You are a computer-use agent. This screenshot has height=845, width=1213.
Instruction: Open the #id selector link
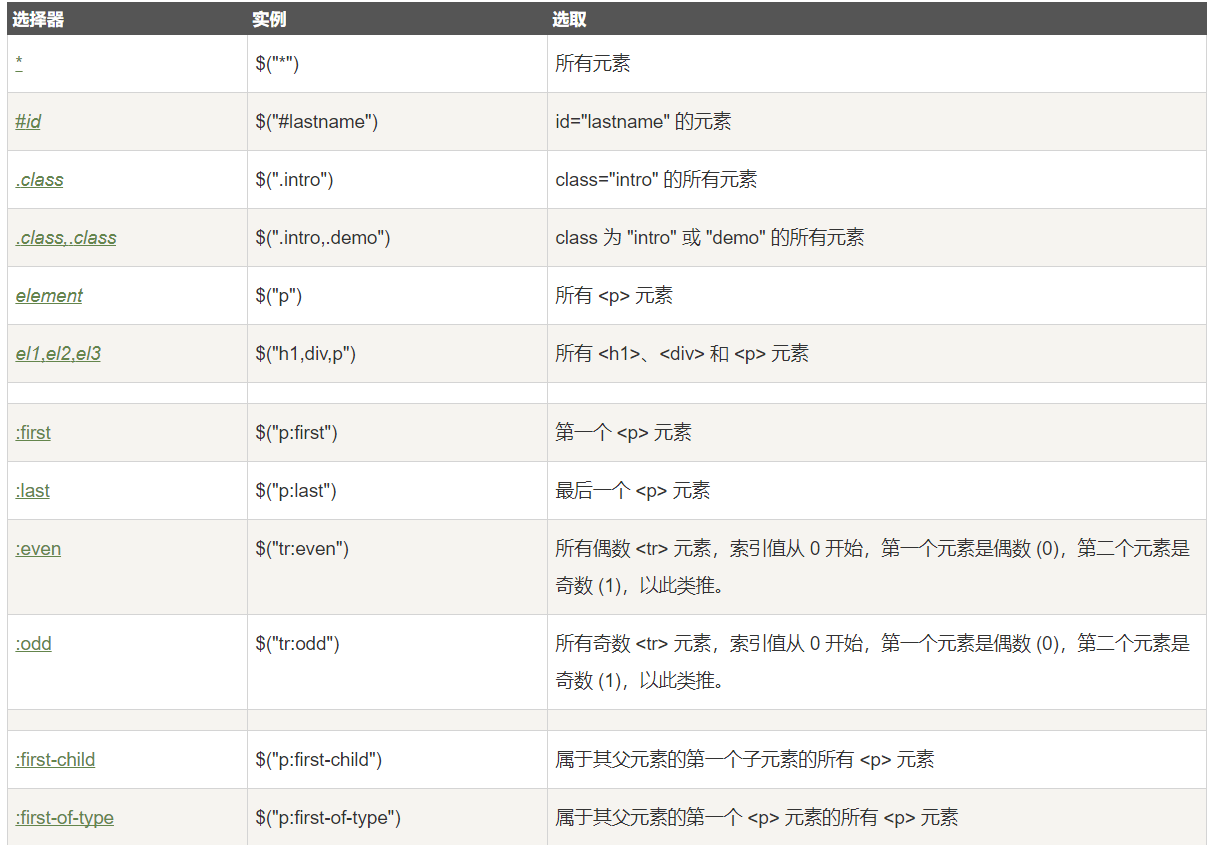(28, 122)
